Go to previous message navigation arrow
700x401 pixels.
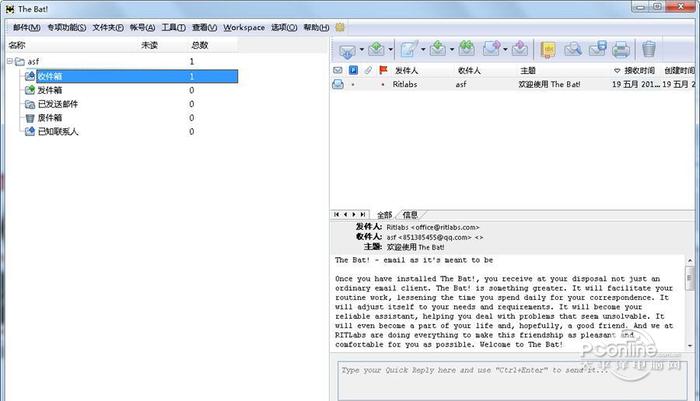[x=345, y=215]
